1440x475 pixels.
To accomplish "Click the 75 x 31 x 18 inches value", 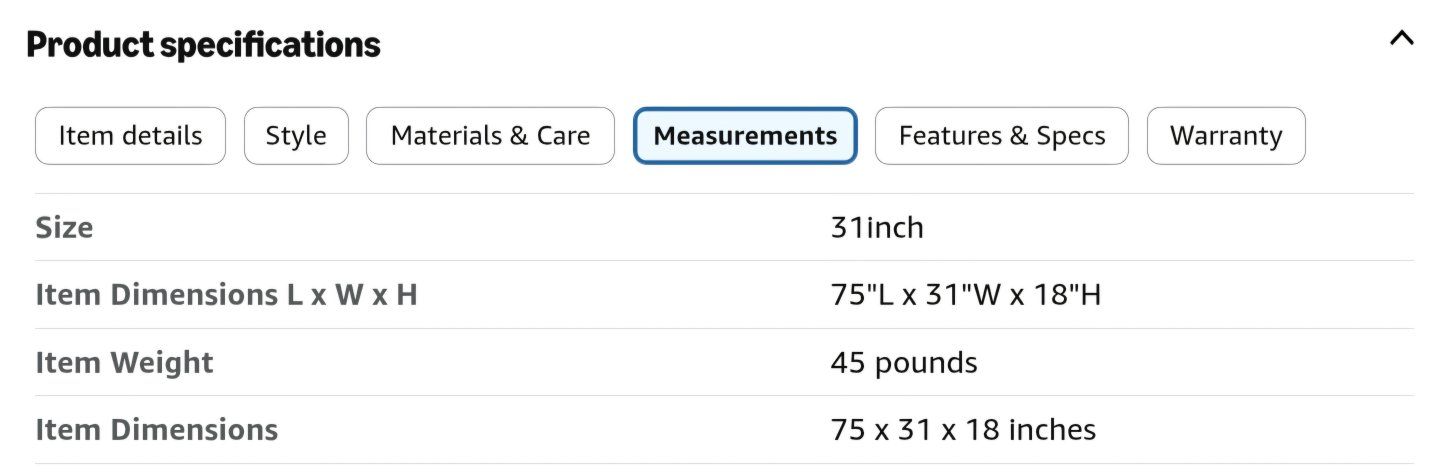I will click(963, 430).
